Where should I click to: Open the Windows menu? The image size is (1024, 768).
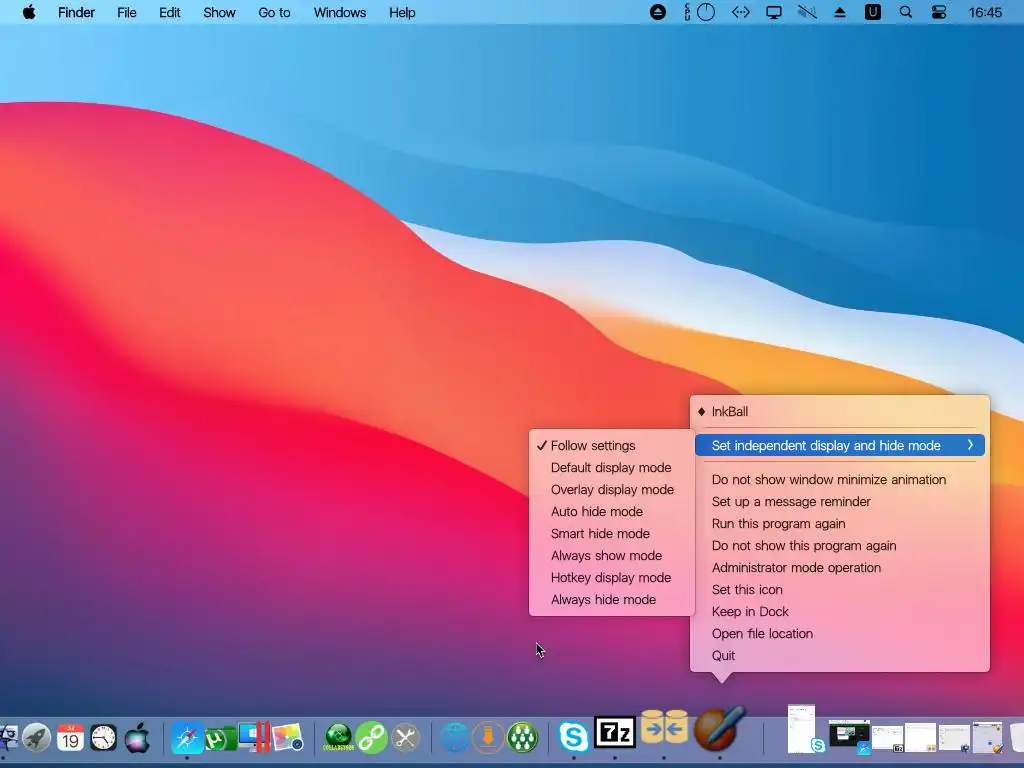[x=340, y=12]
